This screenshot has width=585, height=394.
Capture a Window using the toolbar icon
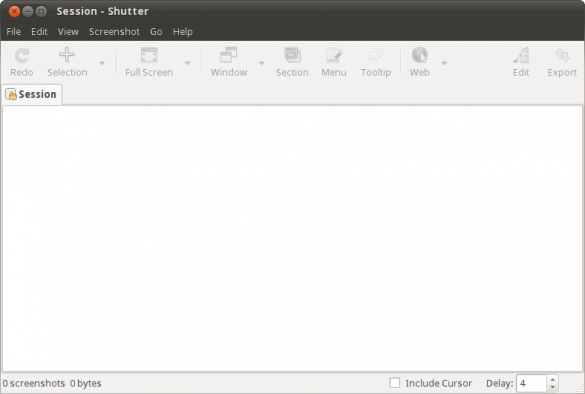click(228, 55)
